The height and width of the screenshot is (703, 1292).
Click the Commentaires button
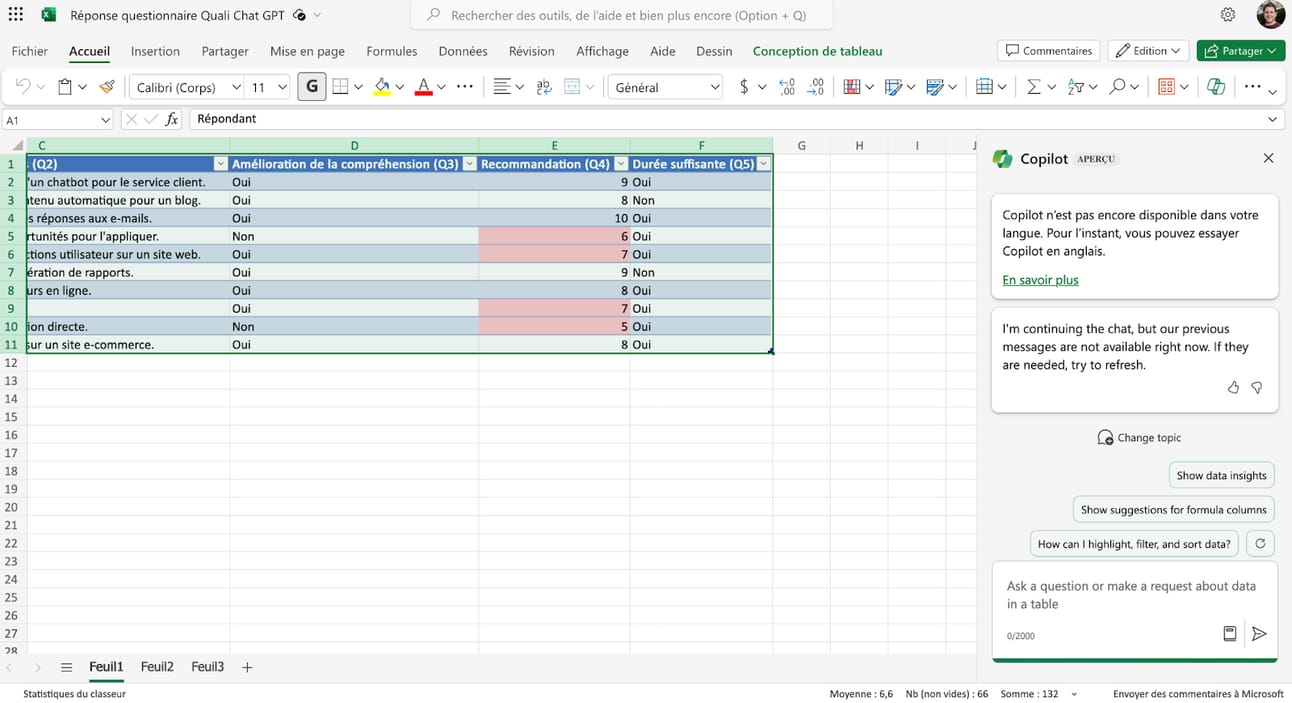1049,51
